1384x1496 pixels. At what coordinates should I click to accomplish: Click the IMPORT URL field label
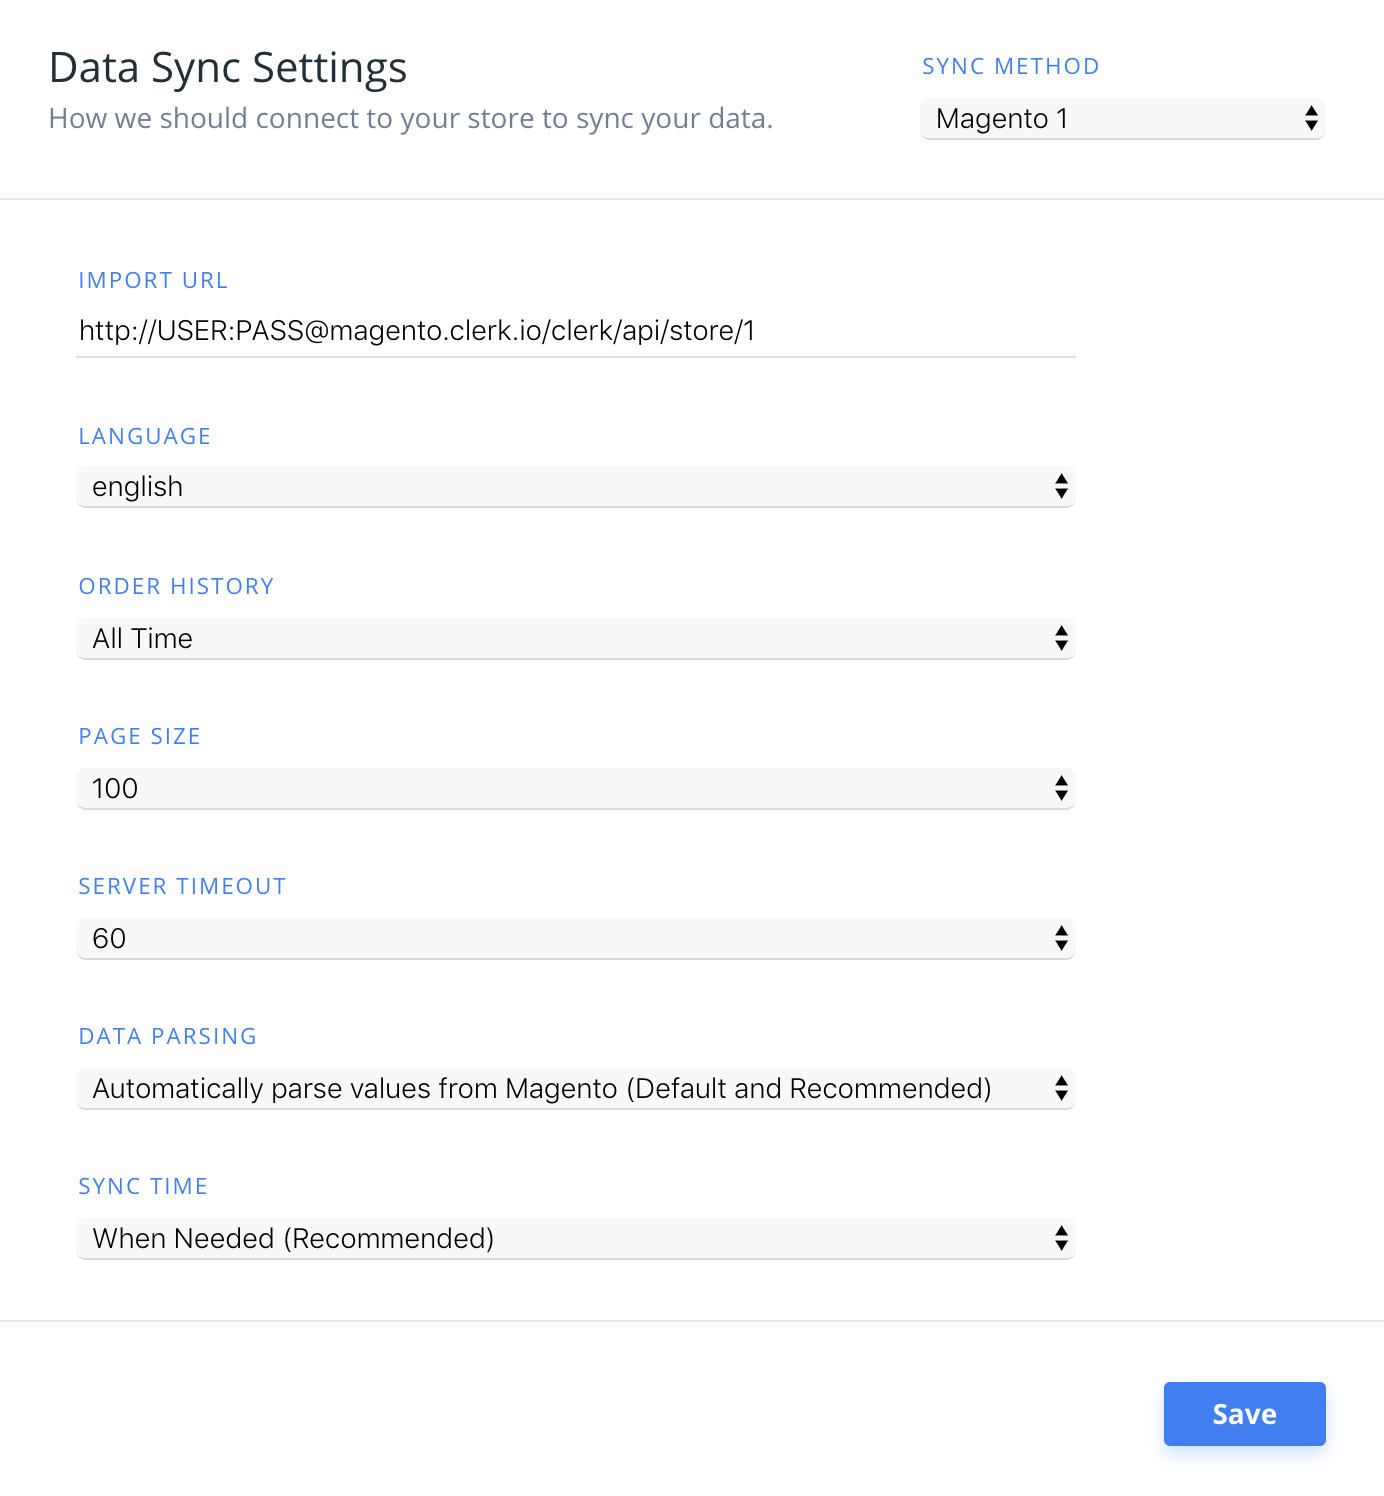(153, 281)
